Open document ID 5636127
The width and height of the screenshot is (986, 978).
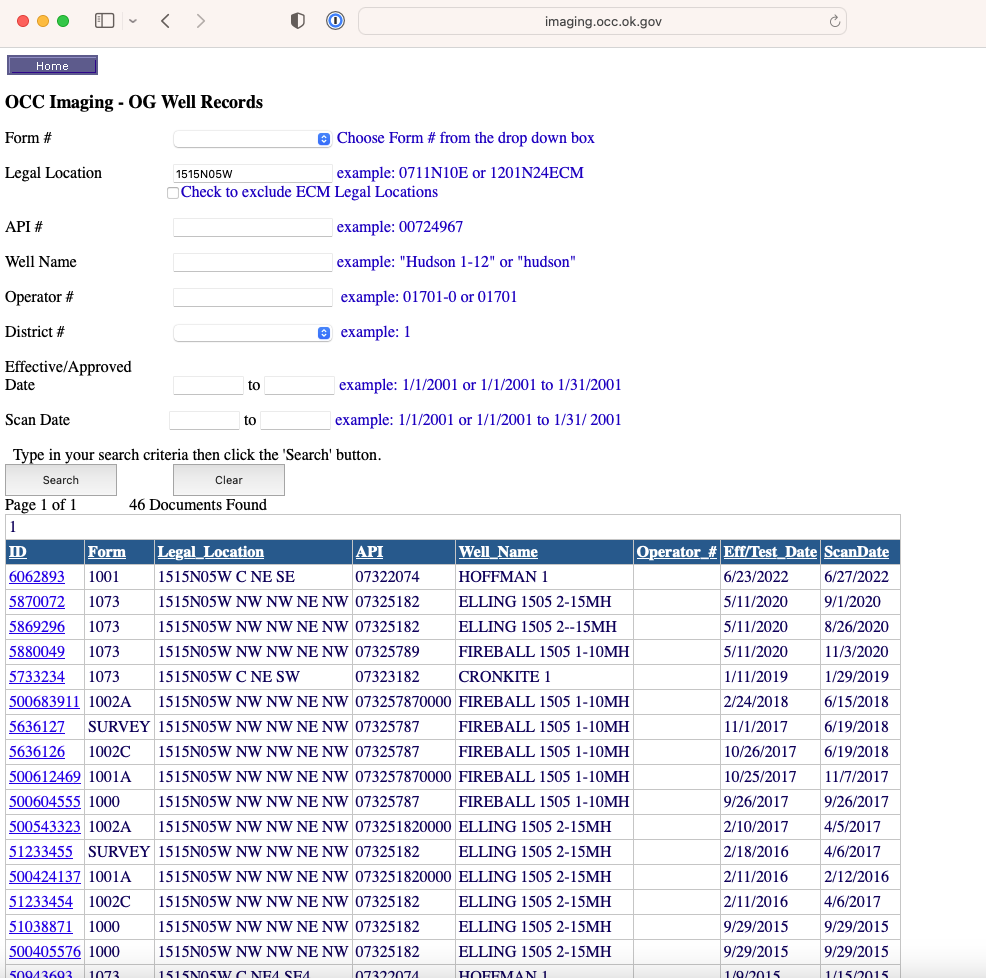pyautogui.click(x=37, y=727)
